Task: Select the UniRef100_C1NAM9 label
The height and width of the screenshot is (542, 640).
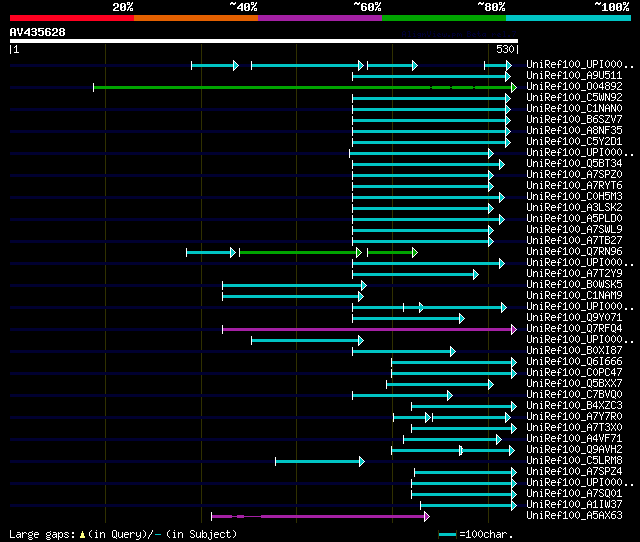Action: click(574, 296)
